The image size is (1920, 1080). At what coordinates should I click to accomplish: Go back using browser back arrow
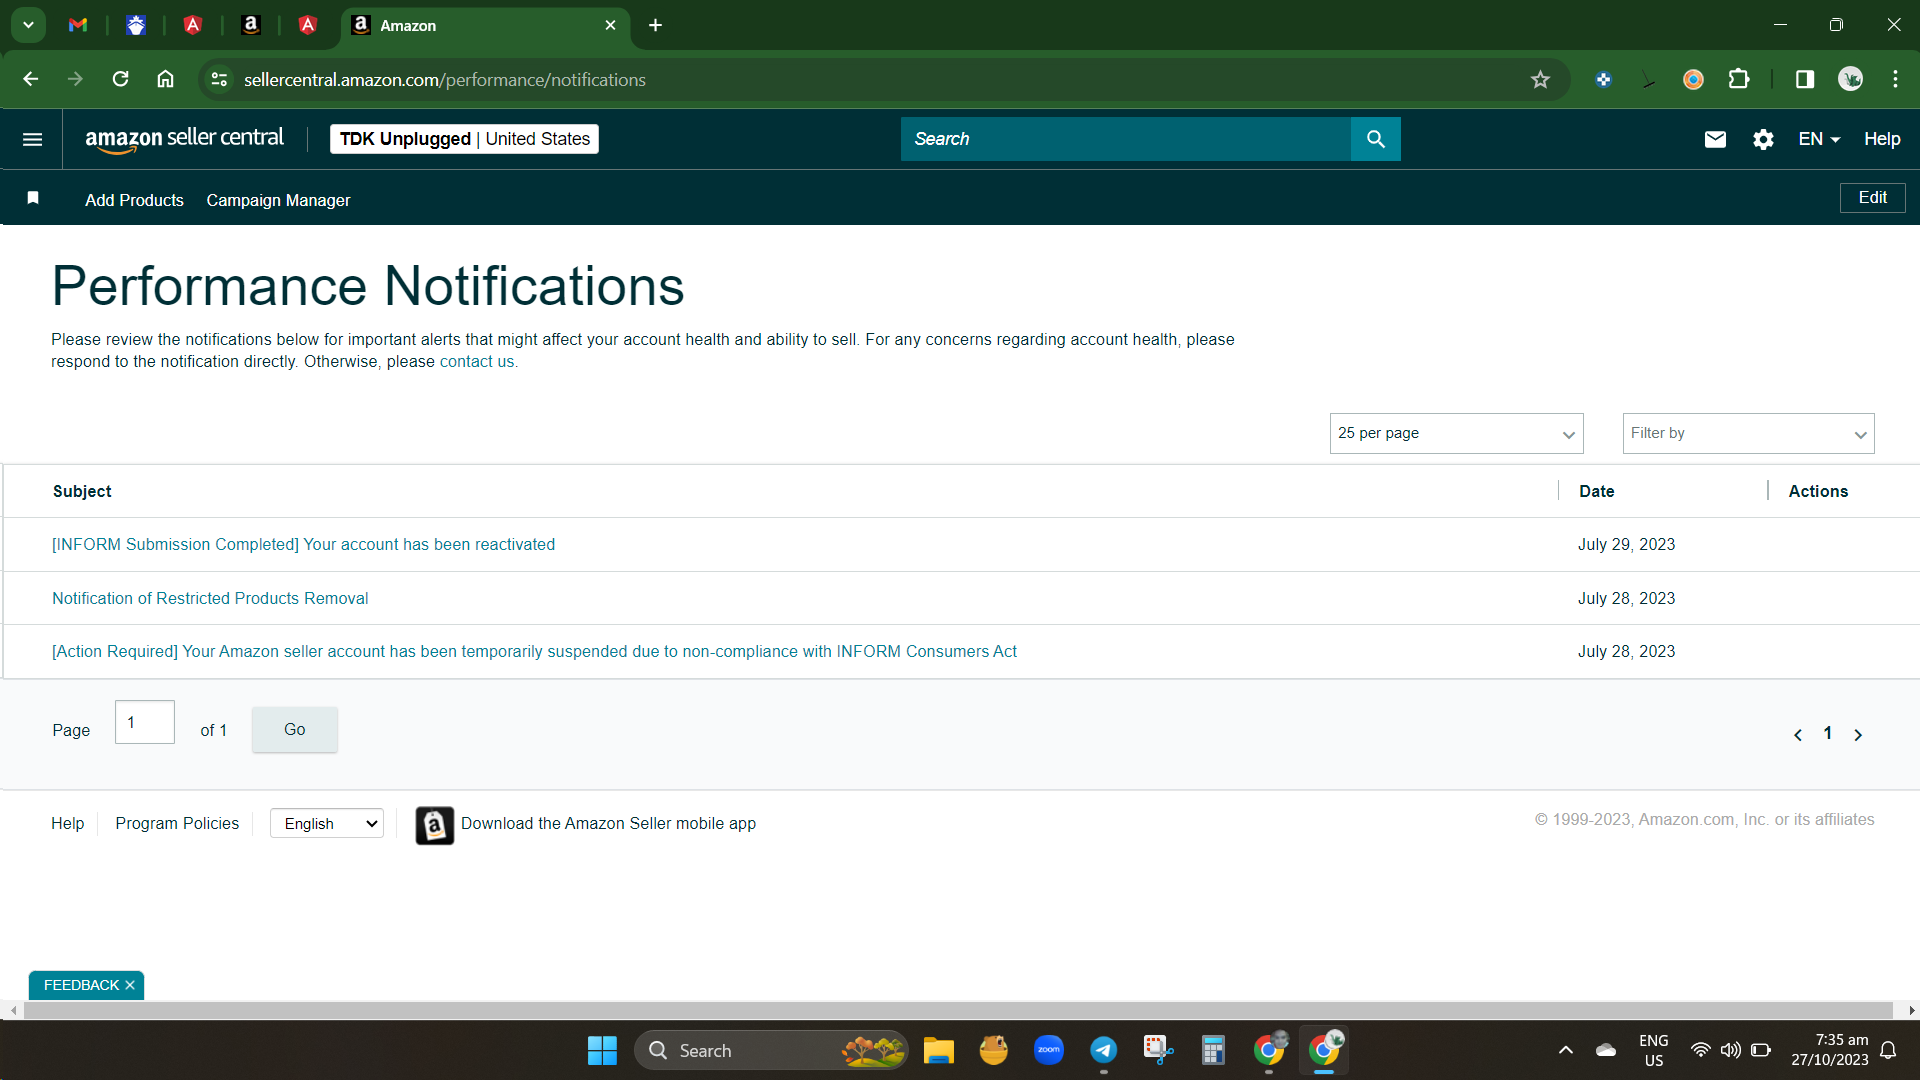click(x=30, y=79)
